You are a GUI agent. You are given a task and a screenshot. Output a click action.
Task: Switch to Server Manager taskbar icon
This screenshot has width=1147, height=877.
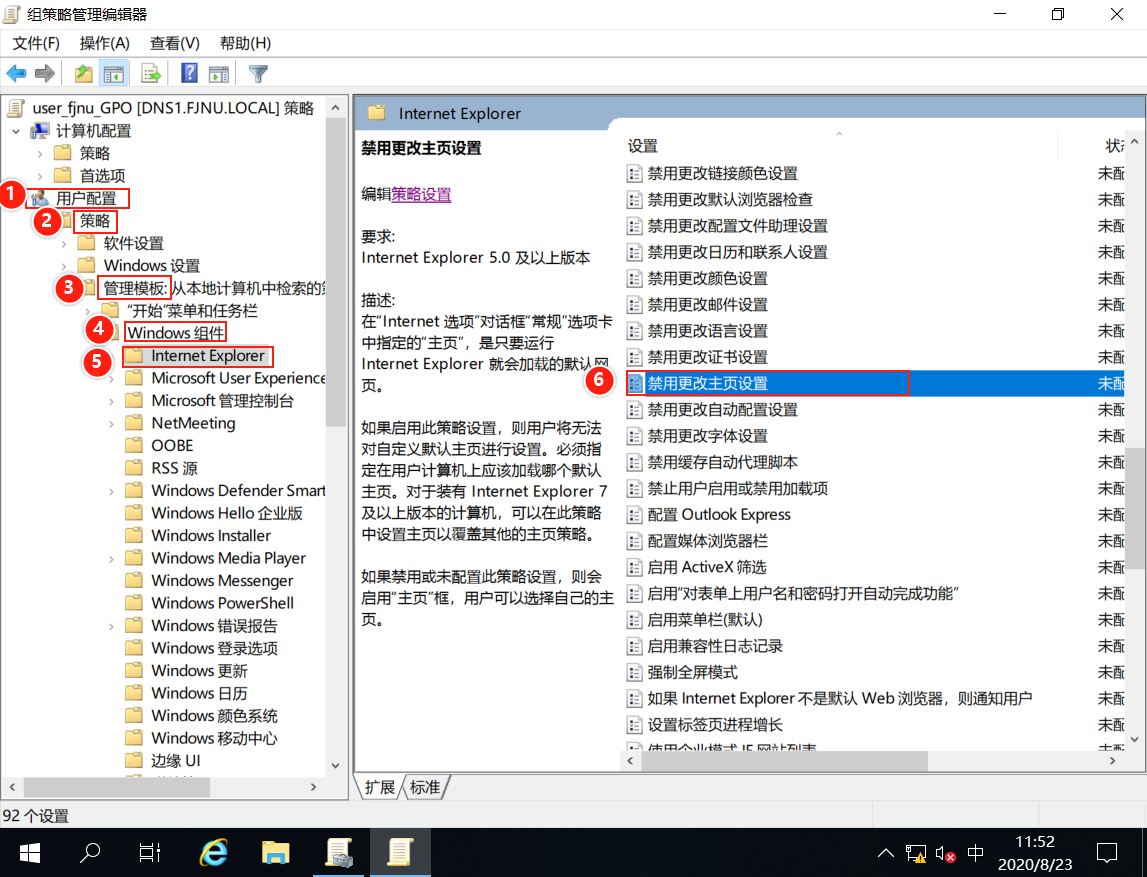click(x=339, y=853)
